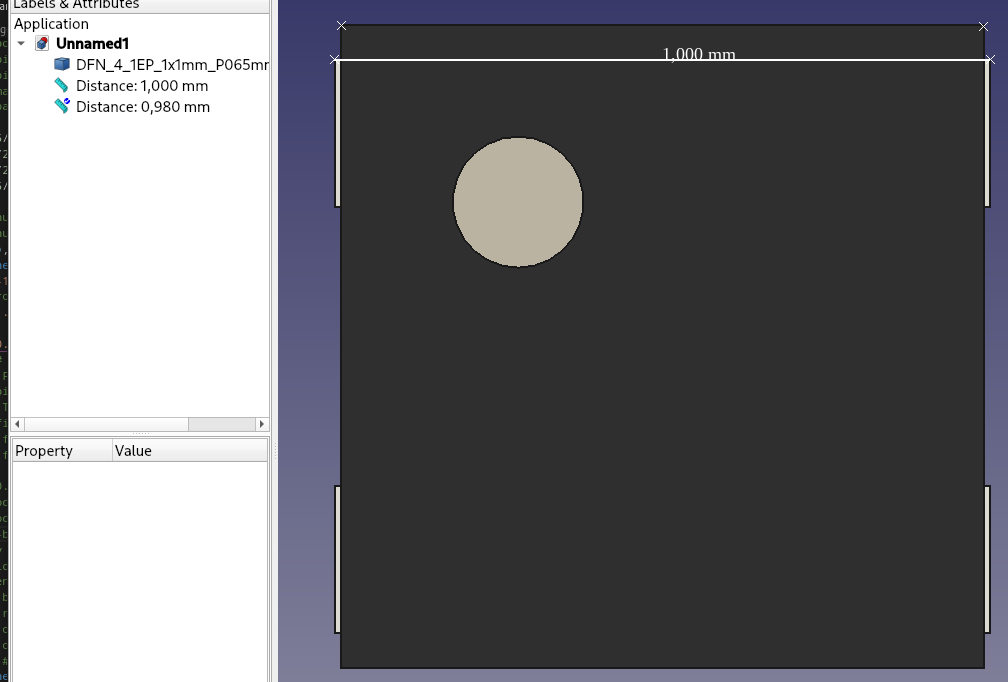This screenshot has width=1008, height=682.
Task: Click the upper-right measurement point X marker
Action: pos(984,26)
